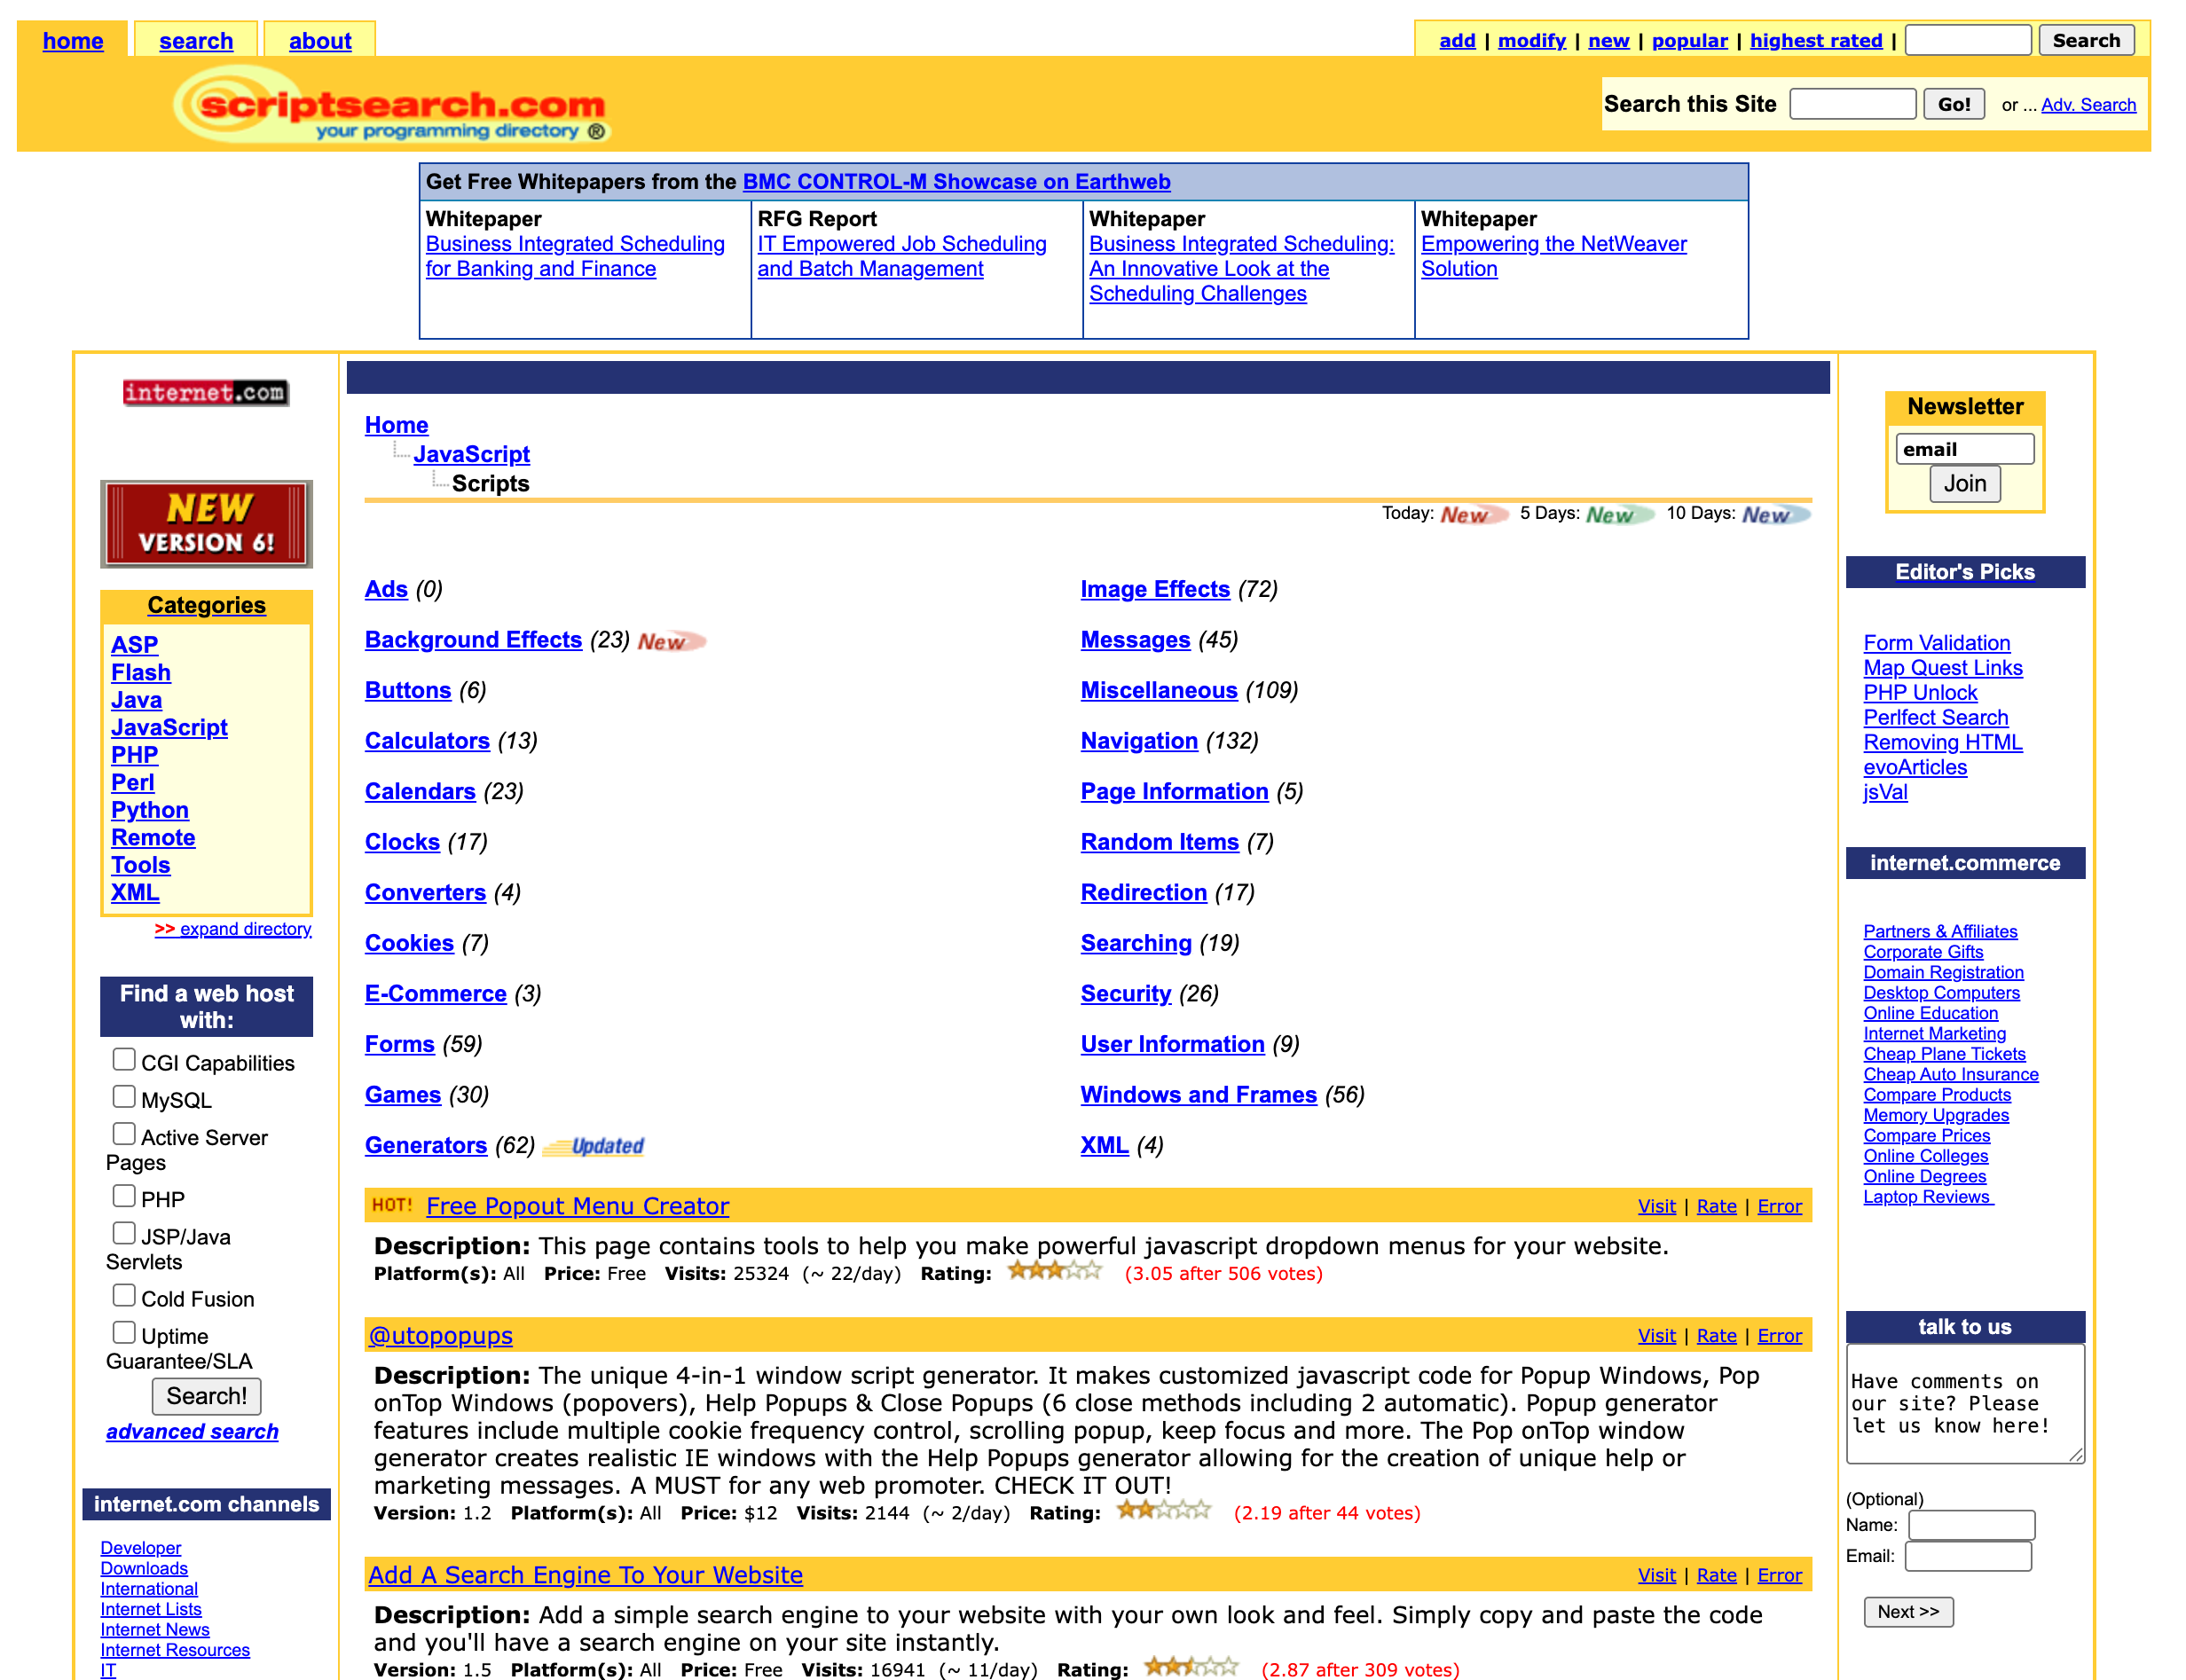Toggle the Cold Fusion checkbox
2186x1680 pixels.
(124, 1295)
